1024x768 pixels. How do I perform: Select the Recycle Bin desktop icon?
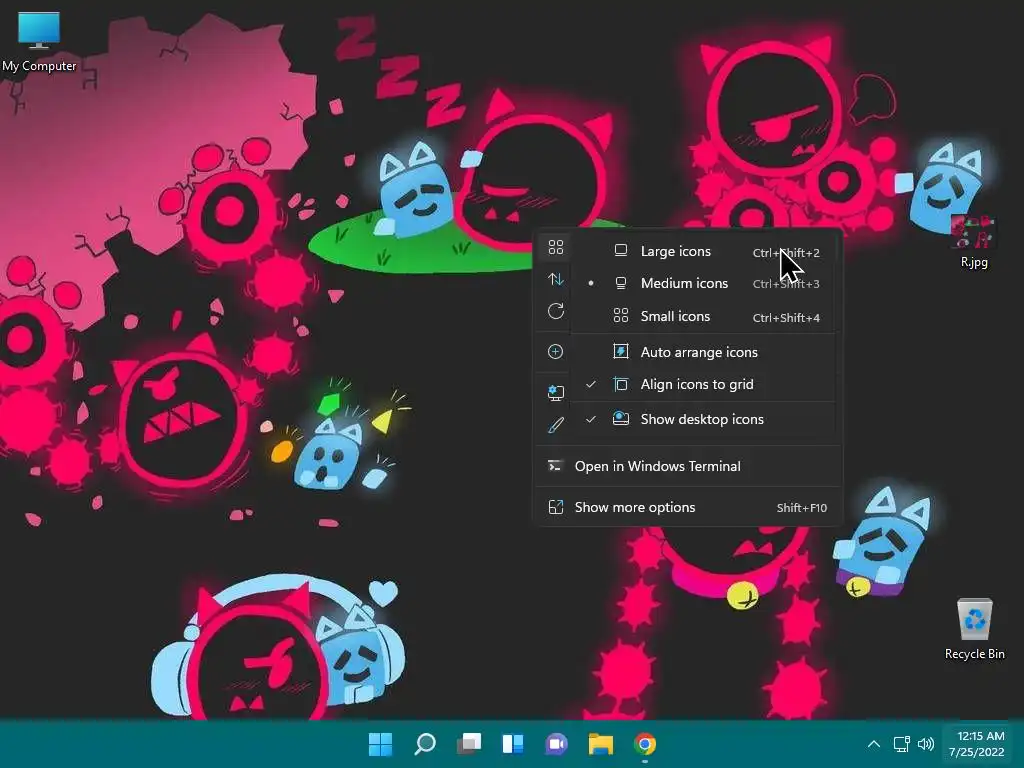[x=974, y=630]
